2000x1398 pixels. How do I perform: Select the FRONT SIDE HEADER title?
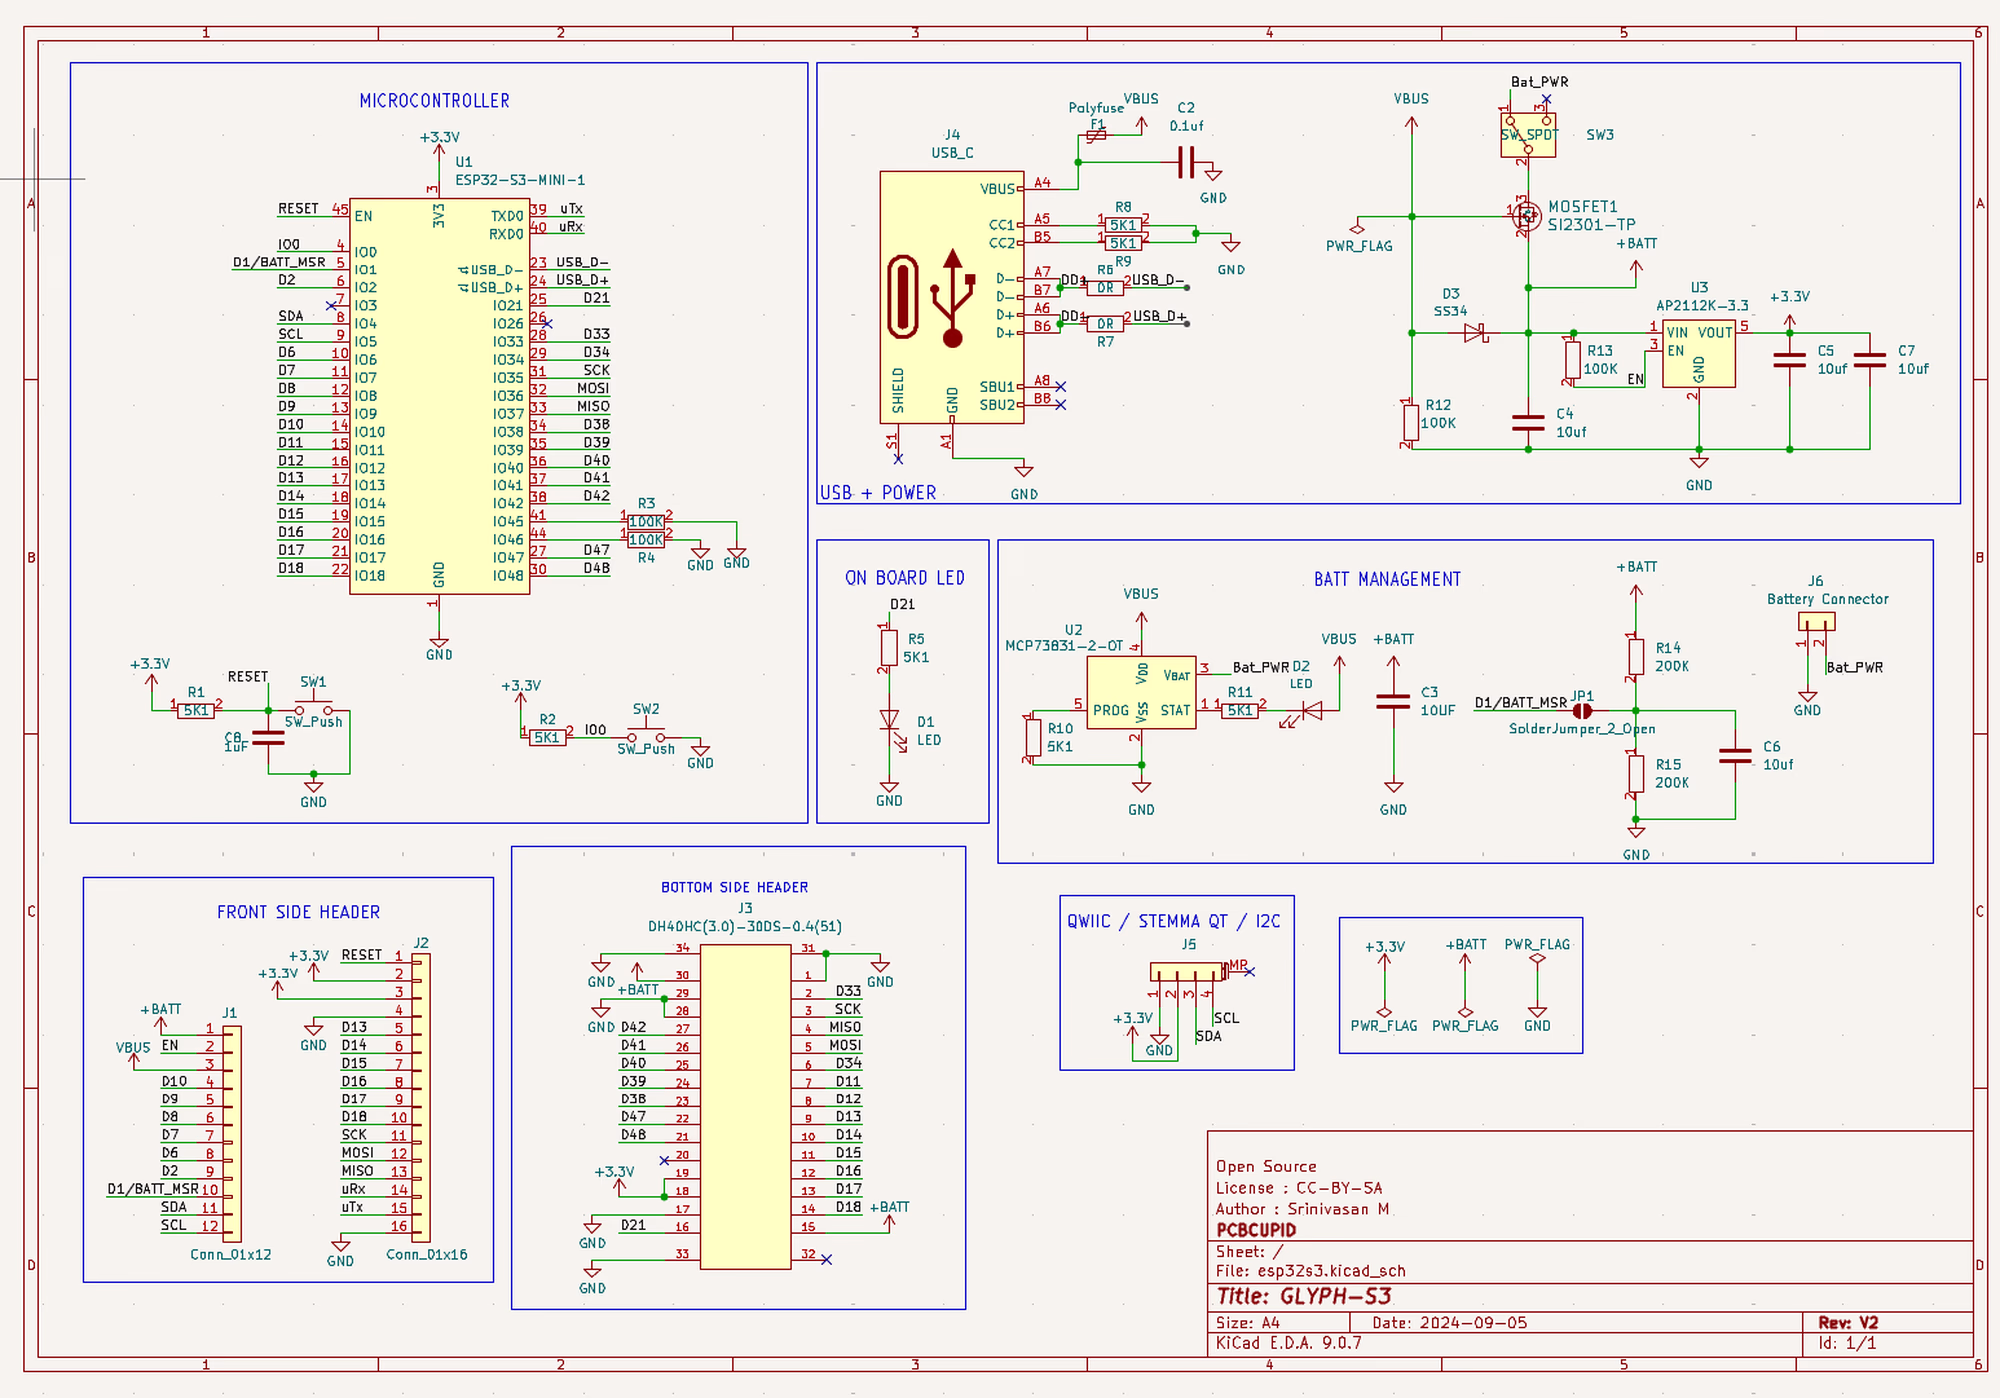[x=298, y=912]
